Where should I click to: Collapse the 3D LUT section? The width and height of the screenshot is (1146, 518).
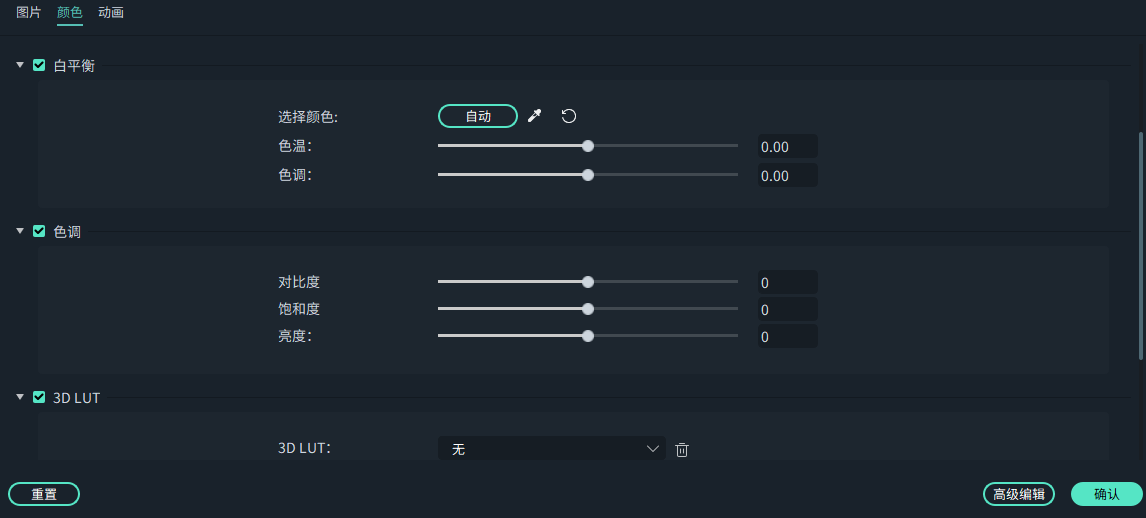coord(20,397)
